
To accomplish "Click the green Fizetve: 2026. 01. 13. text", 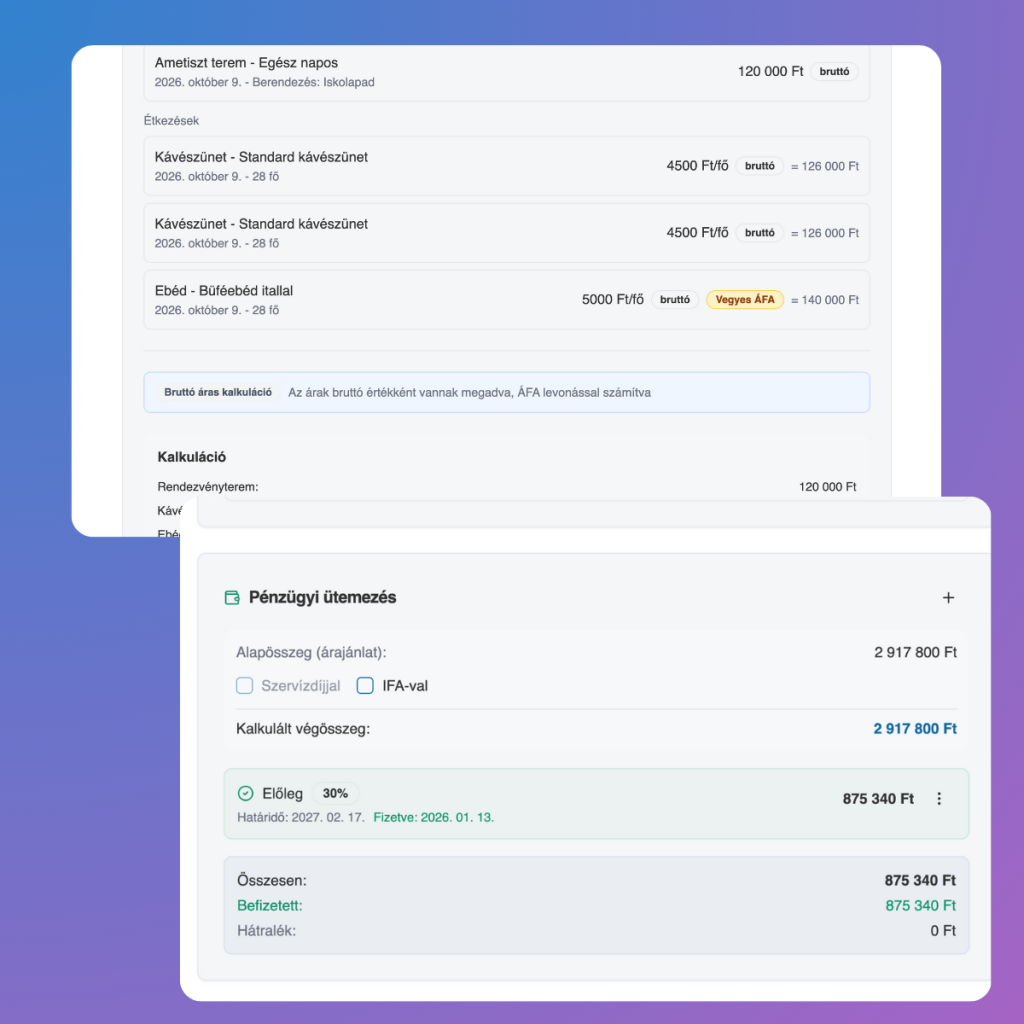I will pos(433,817).
